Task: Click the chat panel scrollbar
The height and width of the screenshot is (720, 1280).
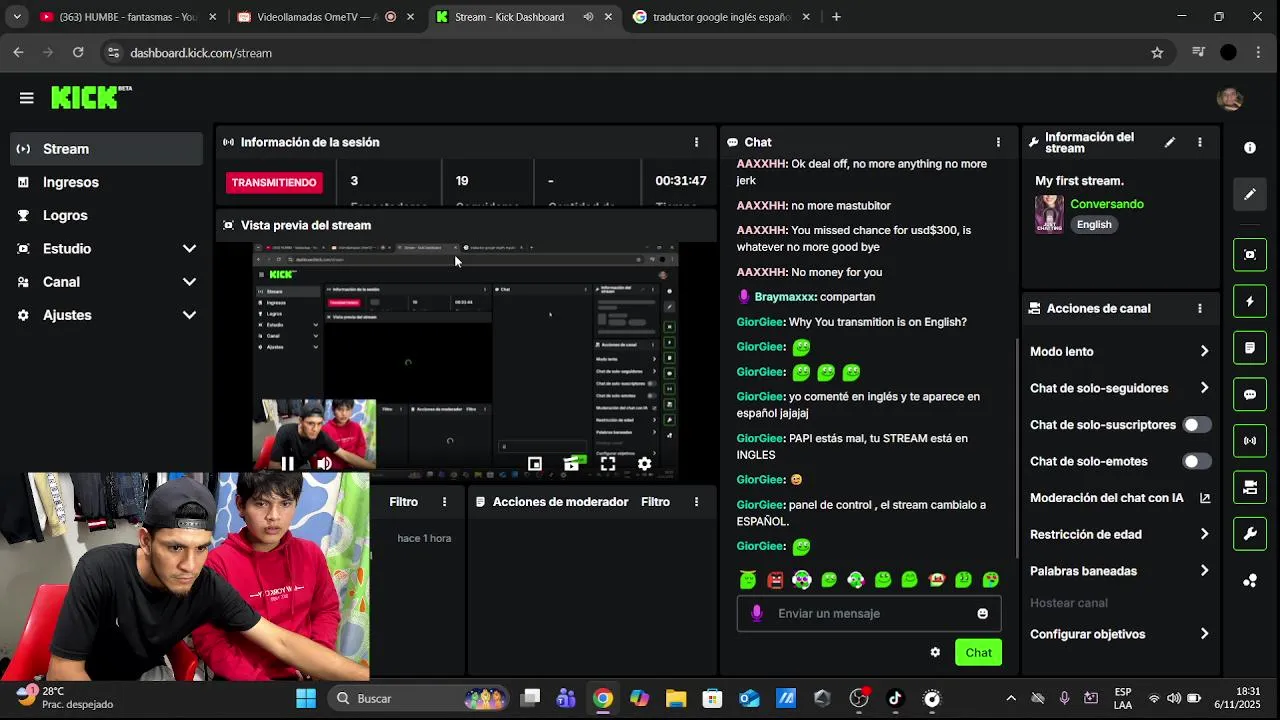Action: [x=1017, y=450]
